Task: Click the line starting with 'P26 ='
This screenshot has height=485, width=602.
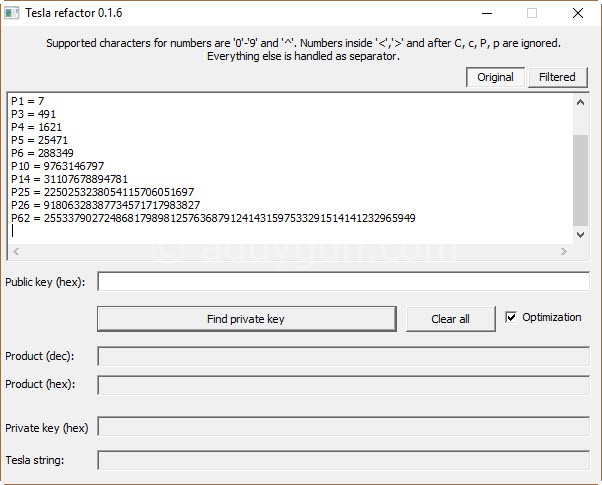Action: (106, 205)
